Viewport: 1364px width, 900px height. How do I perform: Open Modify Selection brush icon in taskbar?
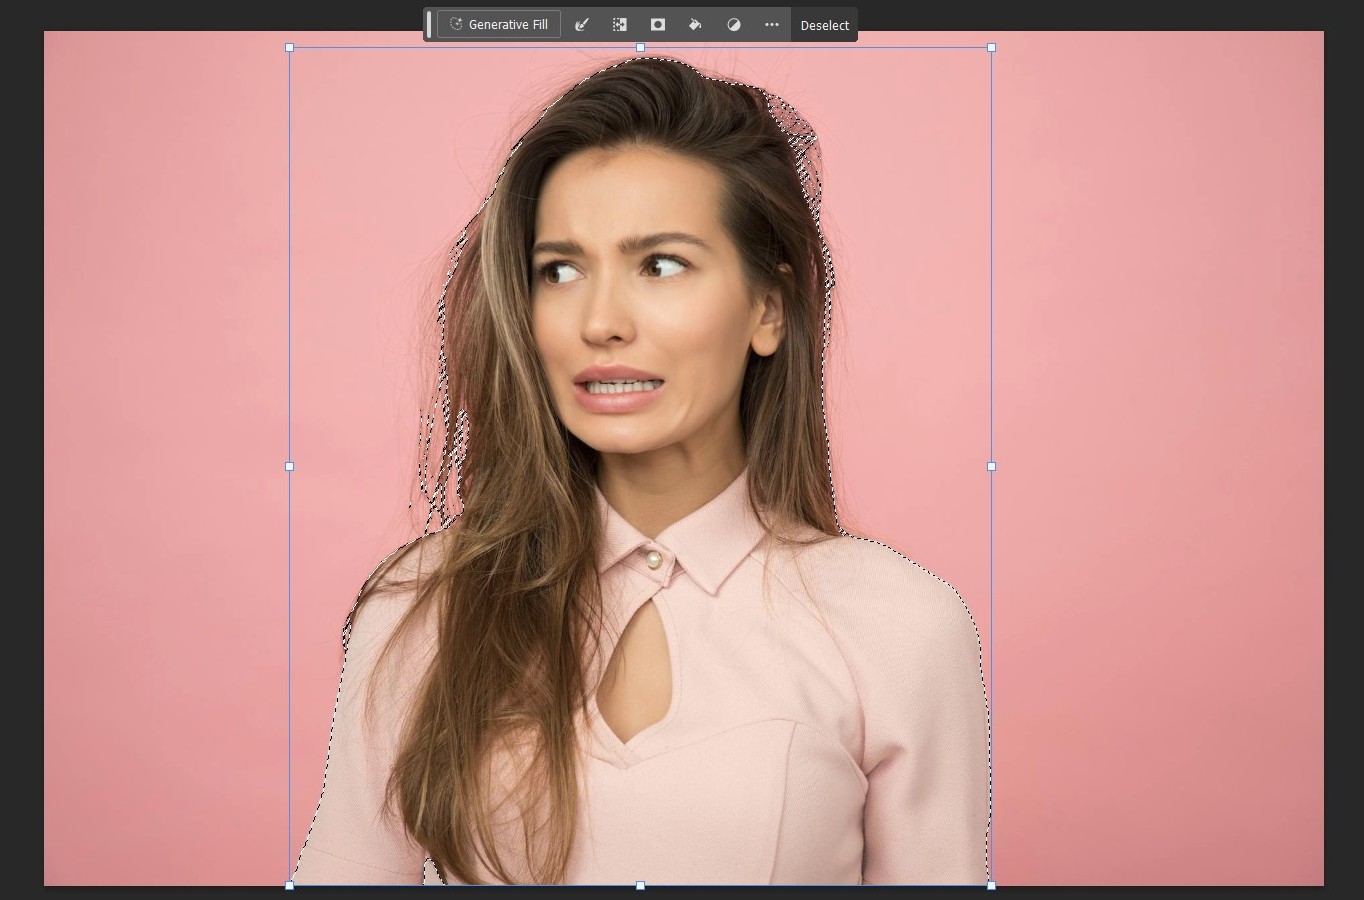coord(582,24)
